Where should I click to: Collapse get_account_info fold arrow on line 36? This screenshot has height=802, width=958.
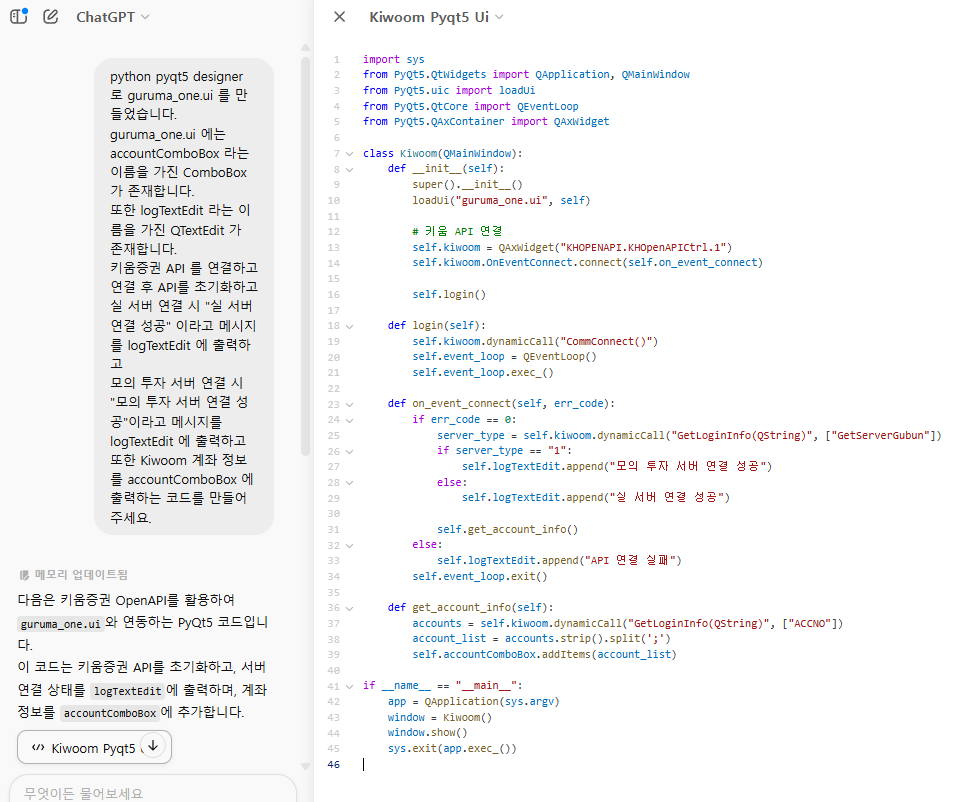point(349,608)
